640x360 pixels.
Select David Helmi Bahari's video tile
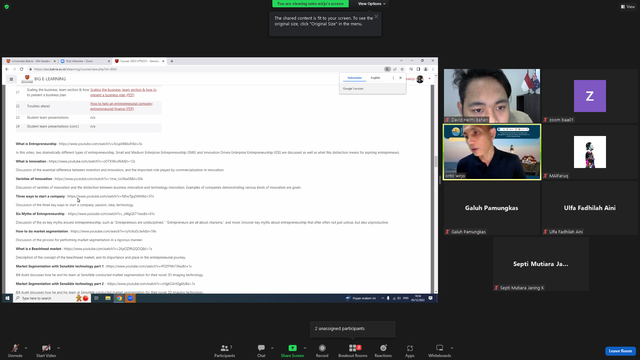tap(492, 96)
